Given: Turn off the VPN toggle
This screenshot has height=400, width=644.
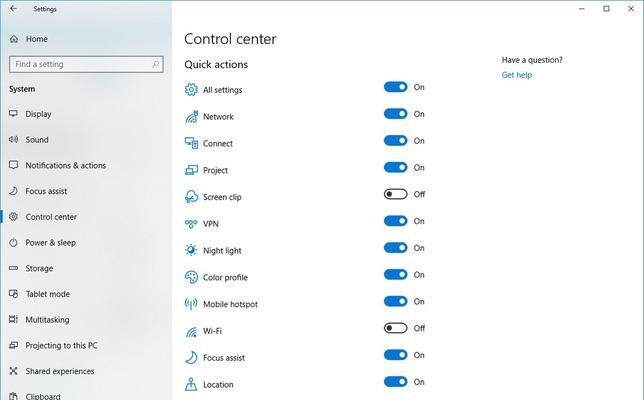Looking at the screenshot, I should click(396, 221).
